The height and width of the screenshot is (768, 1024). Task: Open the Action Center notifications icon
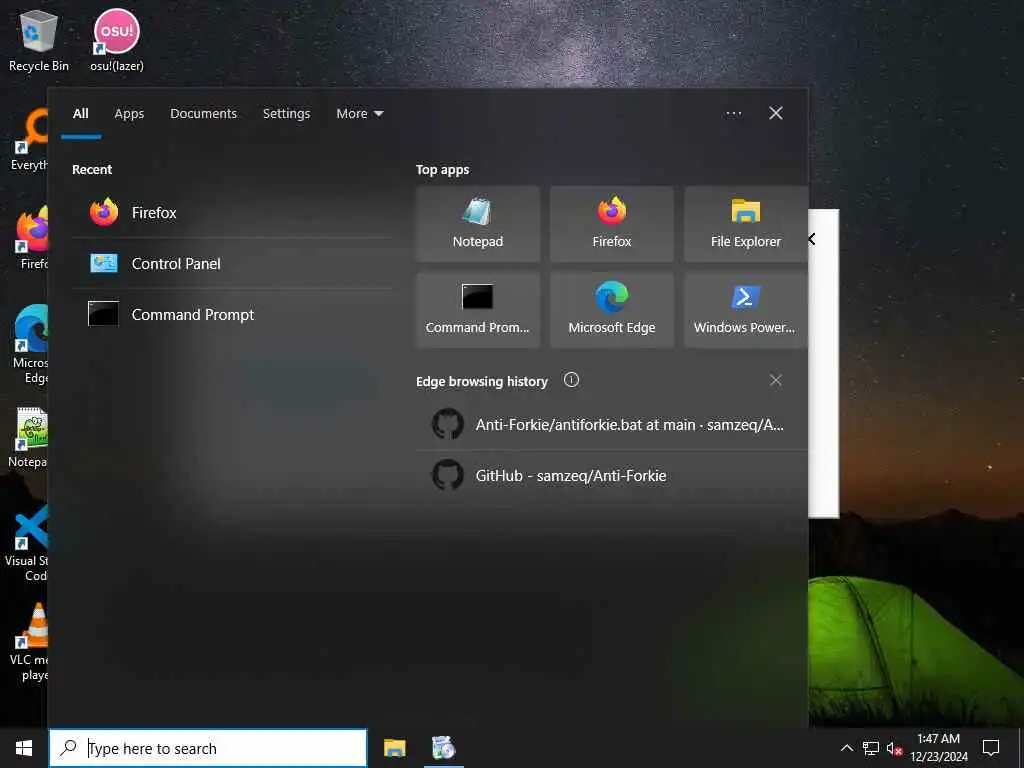tap(991, 748)
